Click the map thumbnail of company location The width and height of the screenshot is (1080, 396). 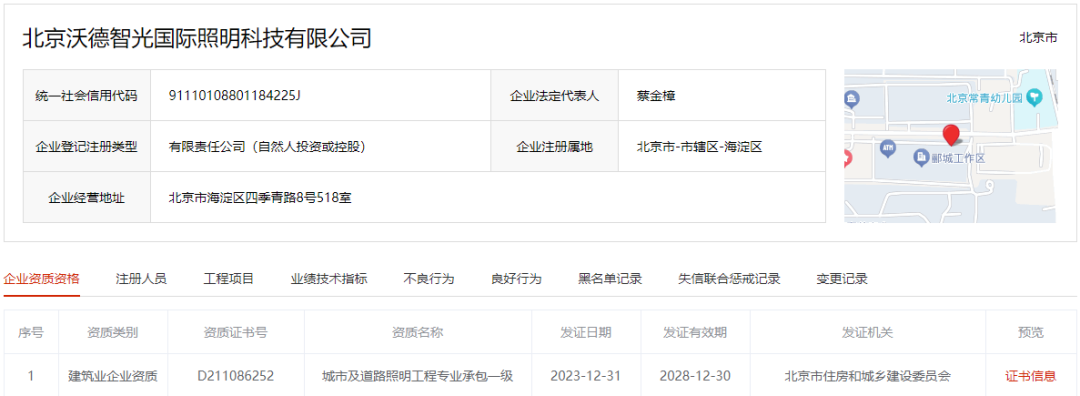951,146
